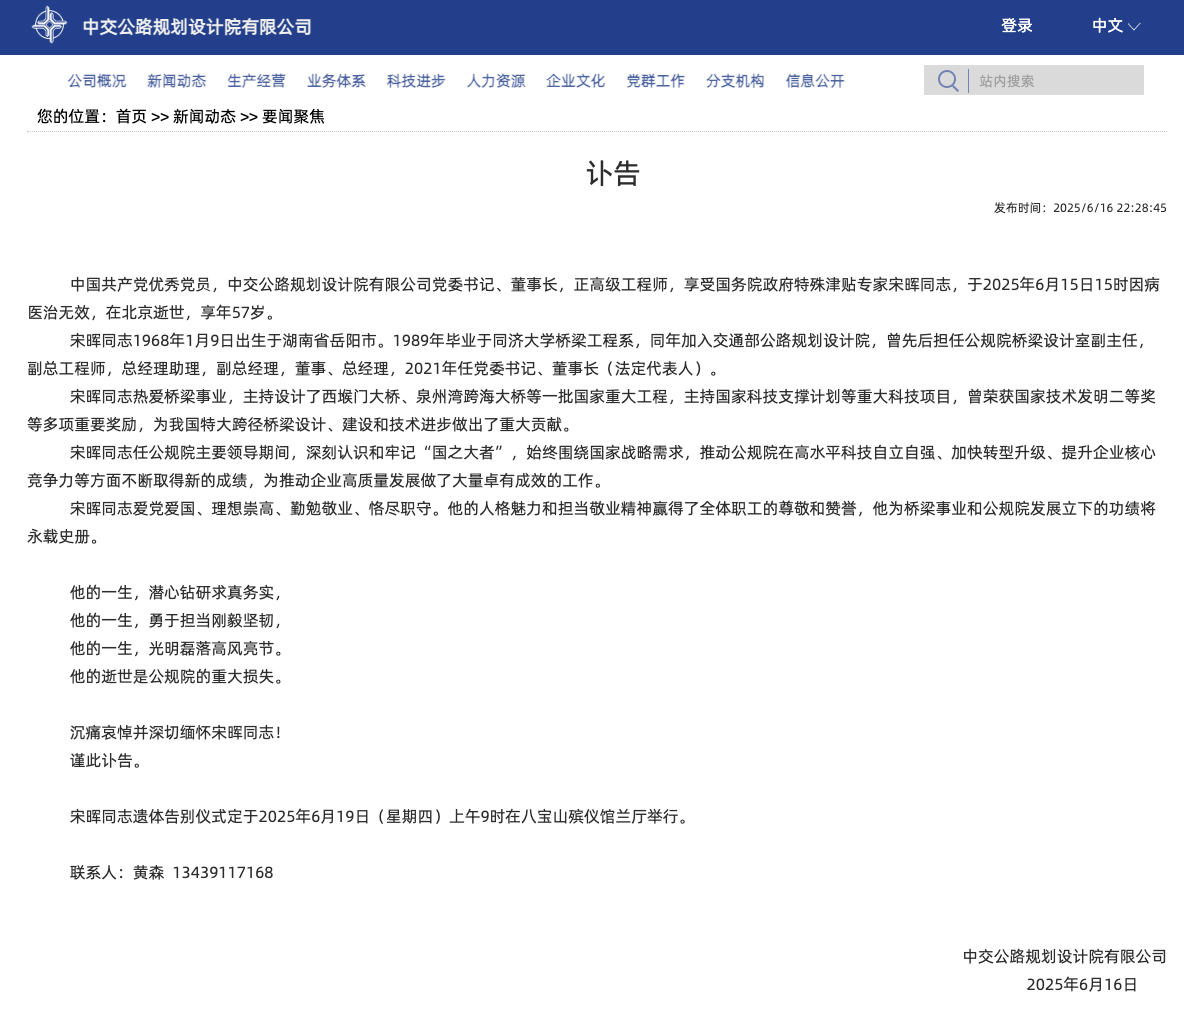Focus the 站内搜索 search field
The height and width of the screenshot is (1012, 1184).
[x=1056, y=80]
